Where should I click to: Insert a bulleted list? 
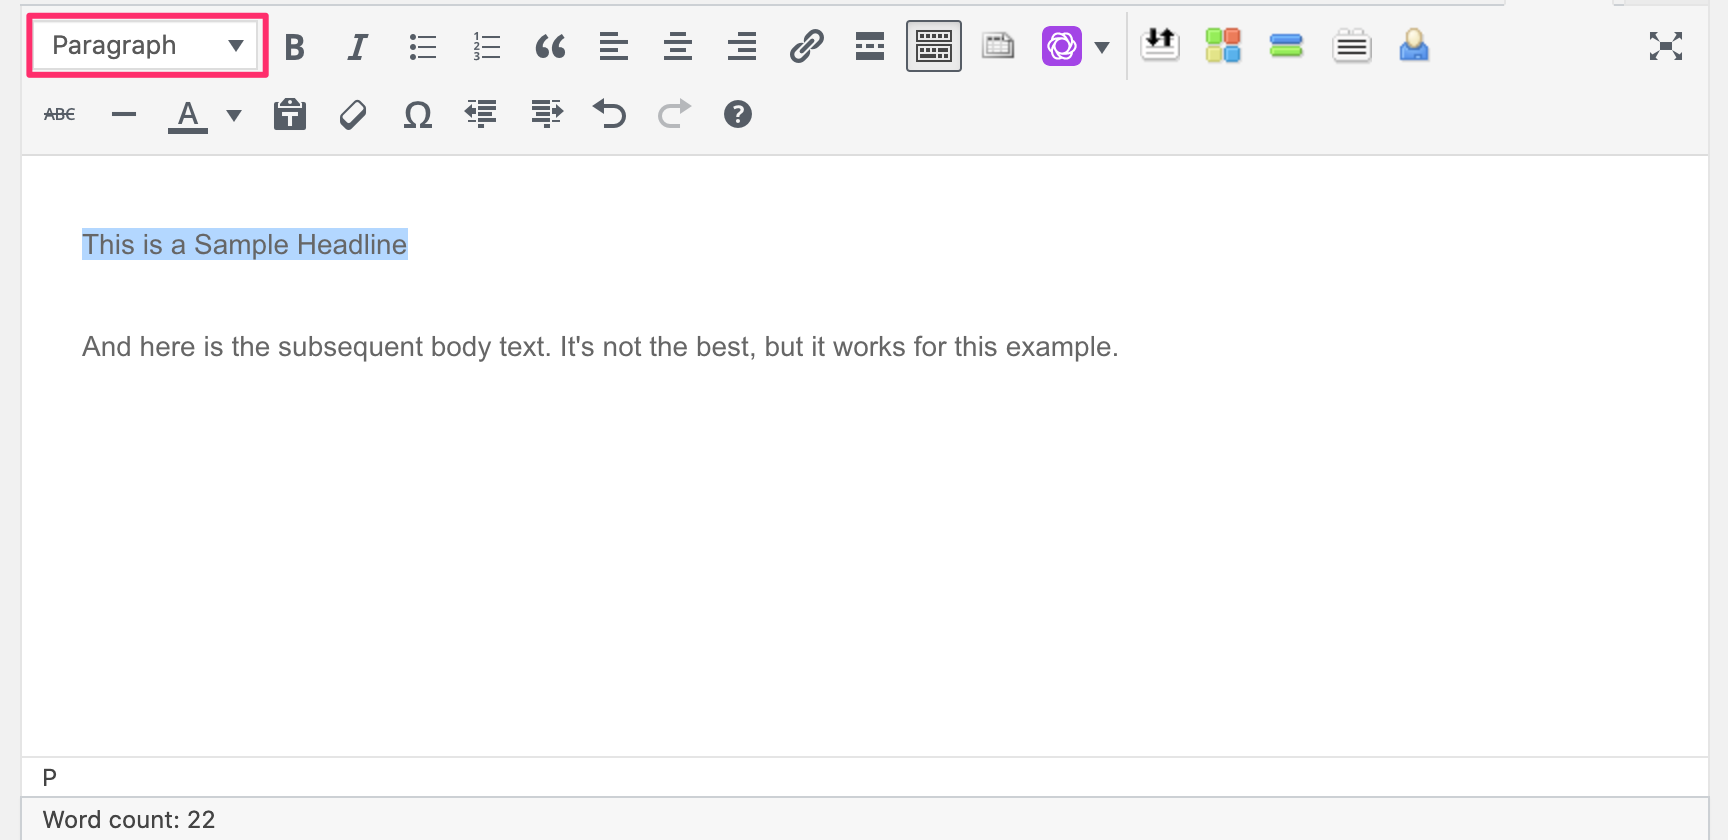tap(422, 47)
